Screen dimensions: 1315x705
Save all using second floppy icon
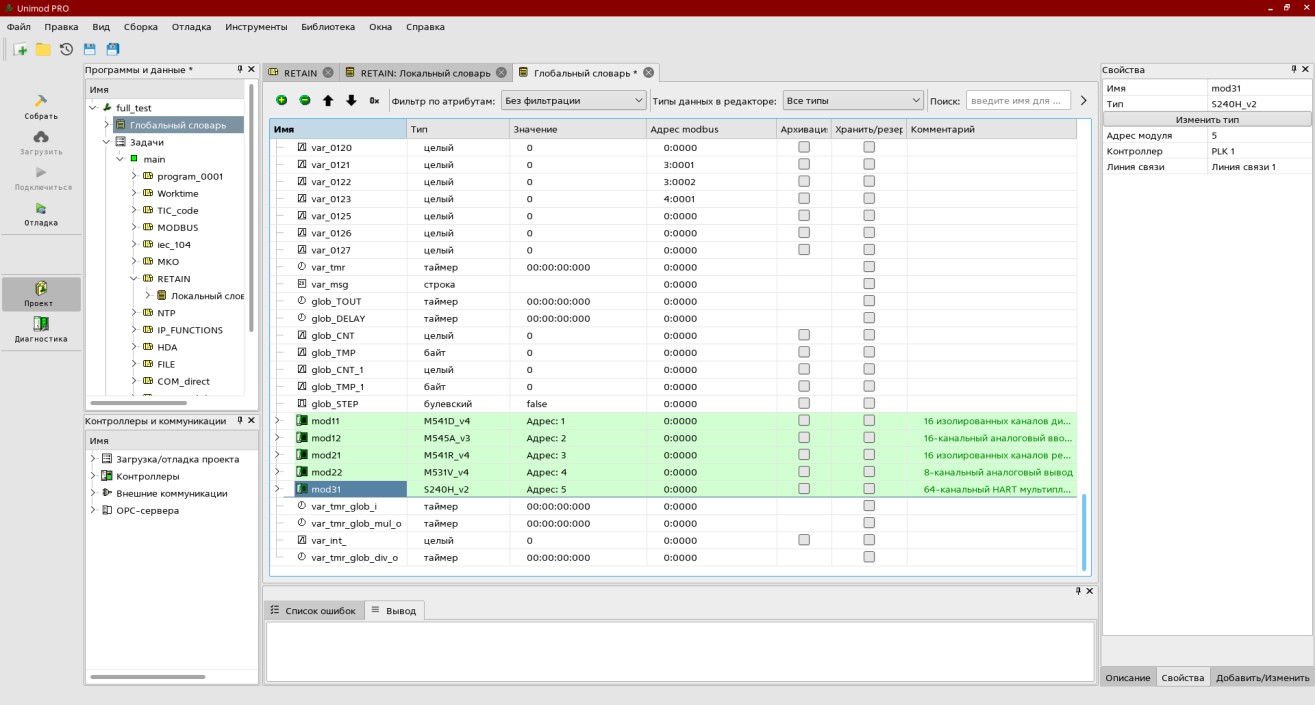pyautogui.click(x=113, y=49)
